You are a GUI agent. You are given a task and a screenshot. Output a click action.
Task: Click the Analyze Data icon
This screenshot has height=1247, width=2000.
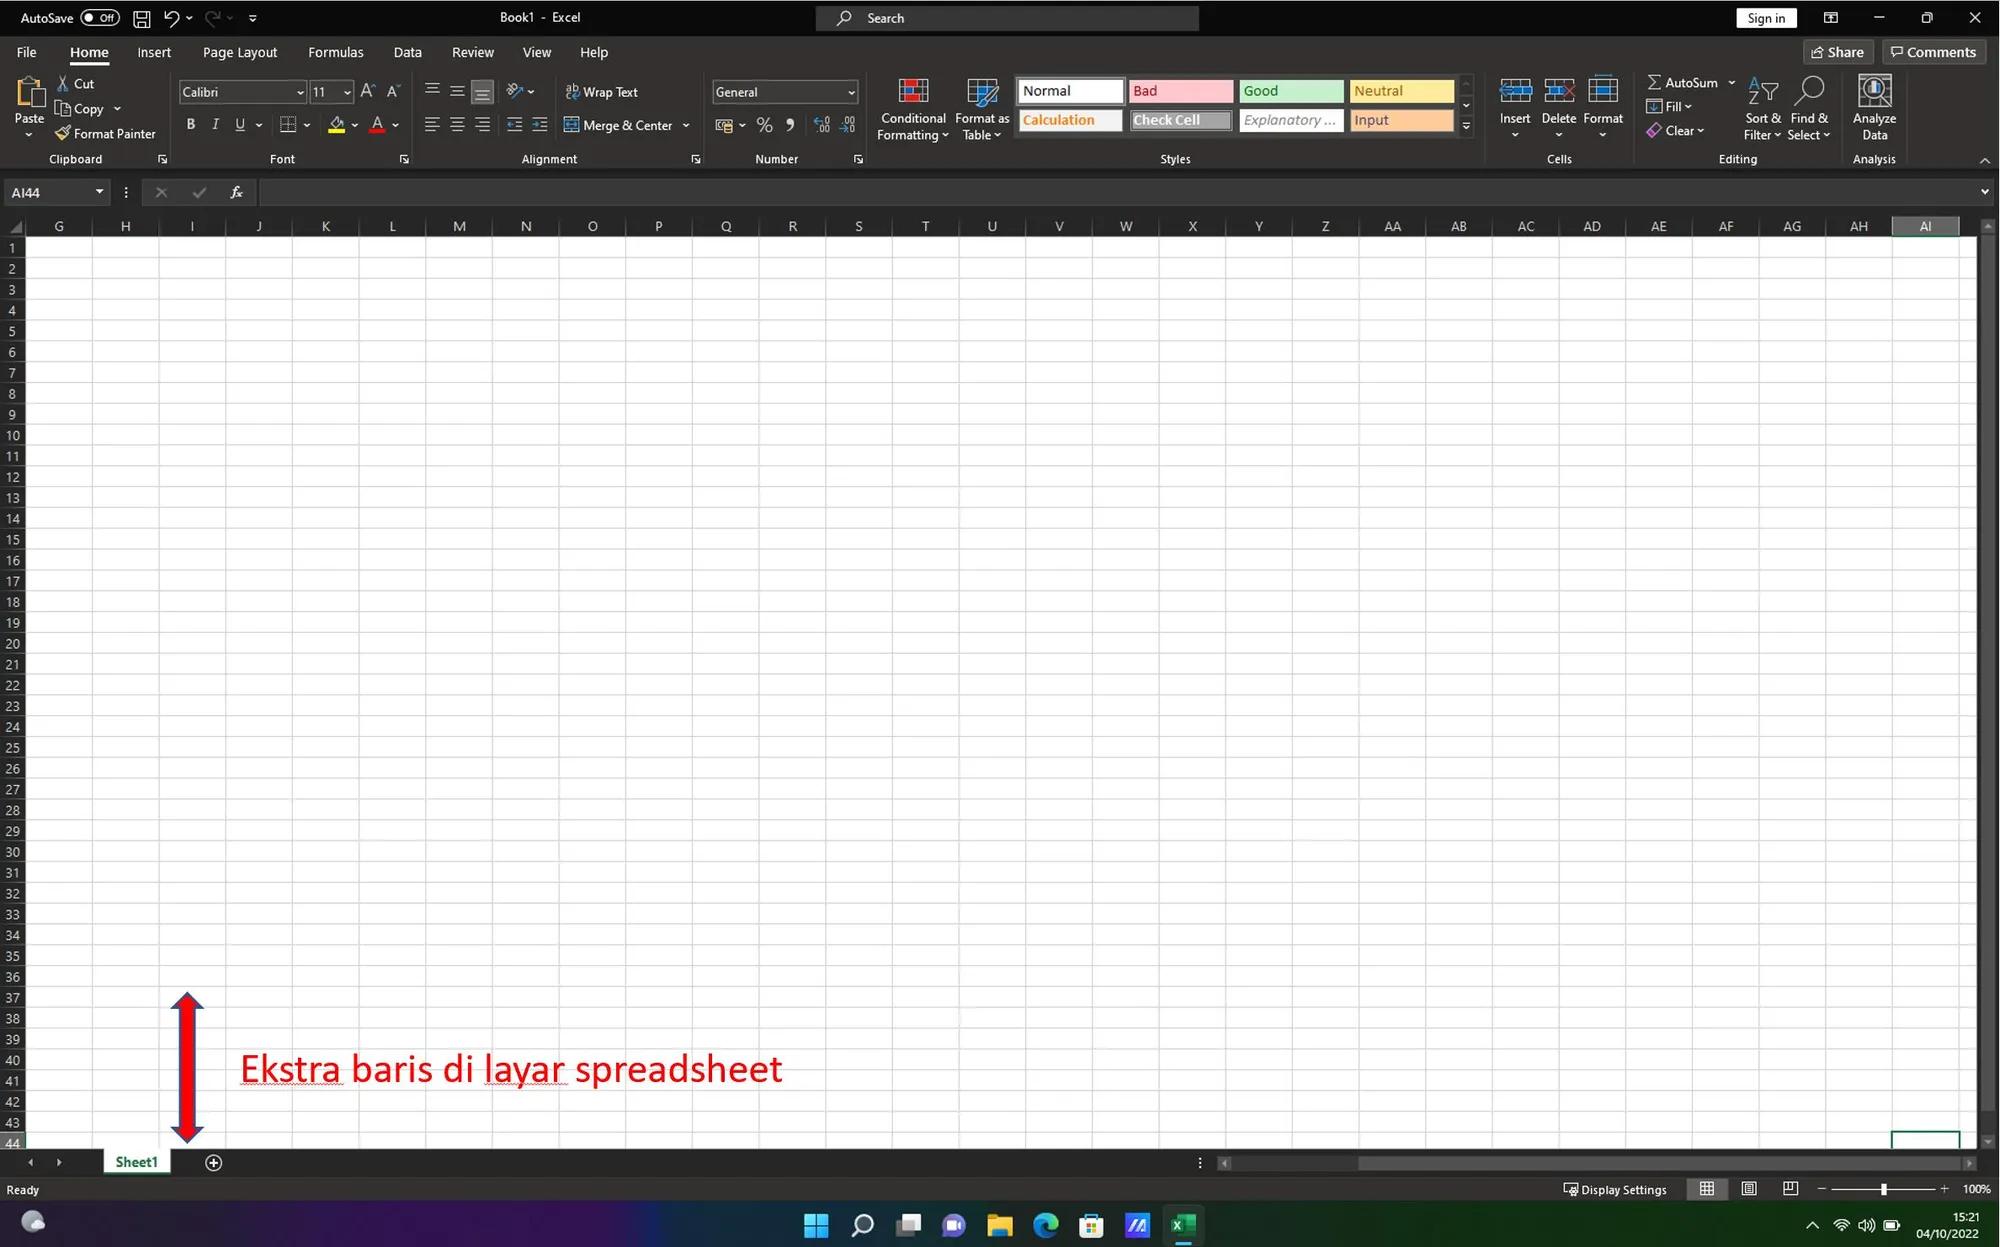pyautogui.click(x=1874, y=93)
